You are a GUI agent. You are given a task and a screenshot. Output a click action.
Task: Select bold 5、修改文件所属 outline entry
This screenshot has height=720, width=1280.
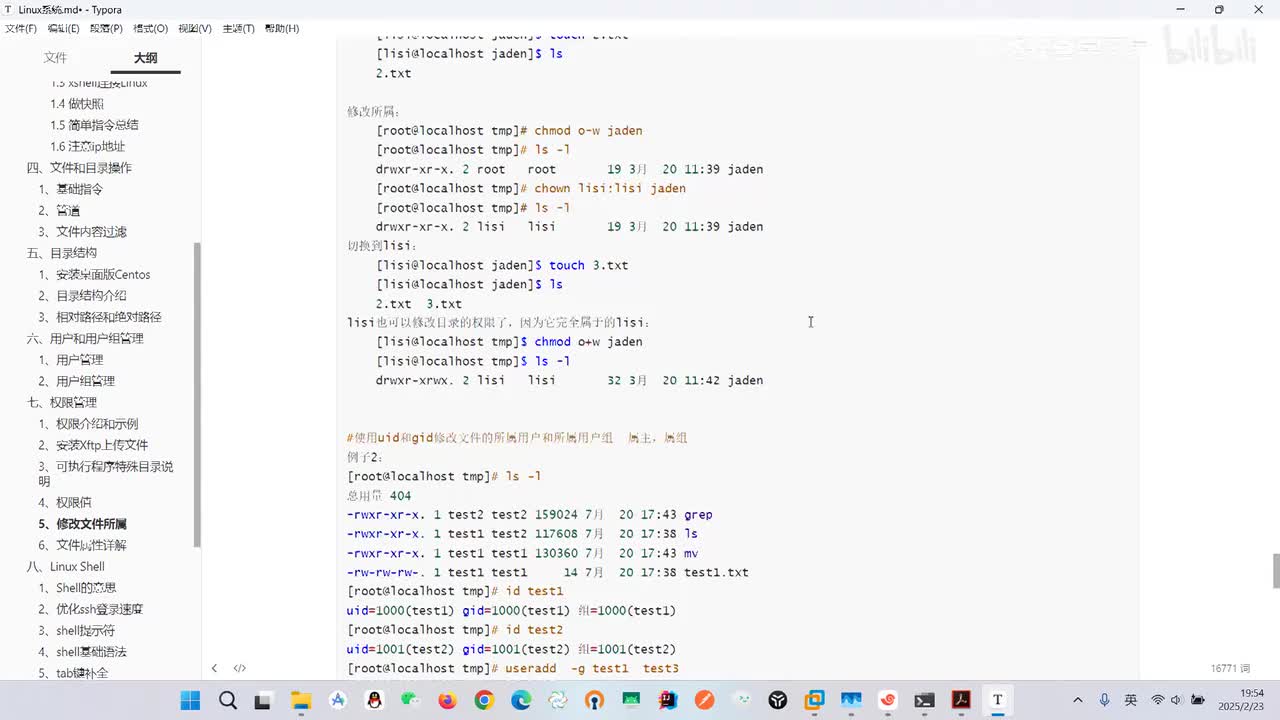click(83, 524)
